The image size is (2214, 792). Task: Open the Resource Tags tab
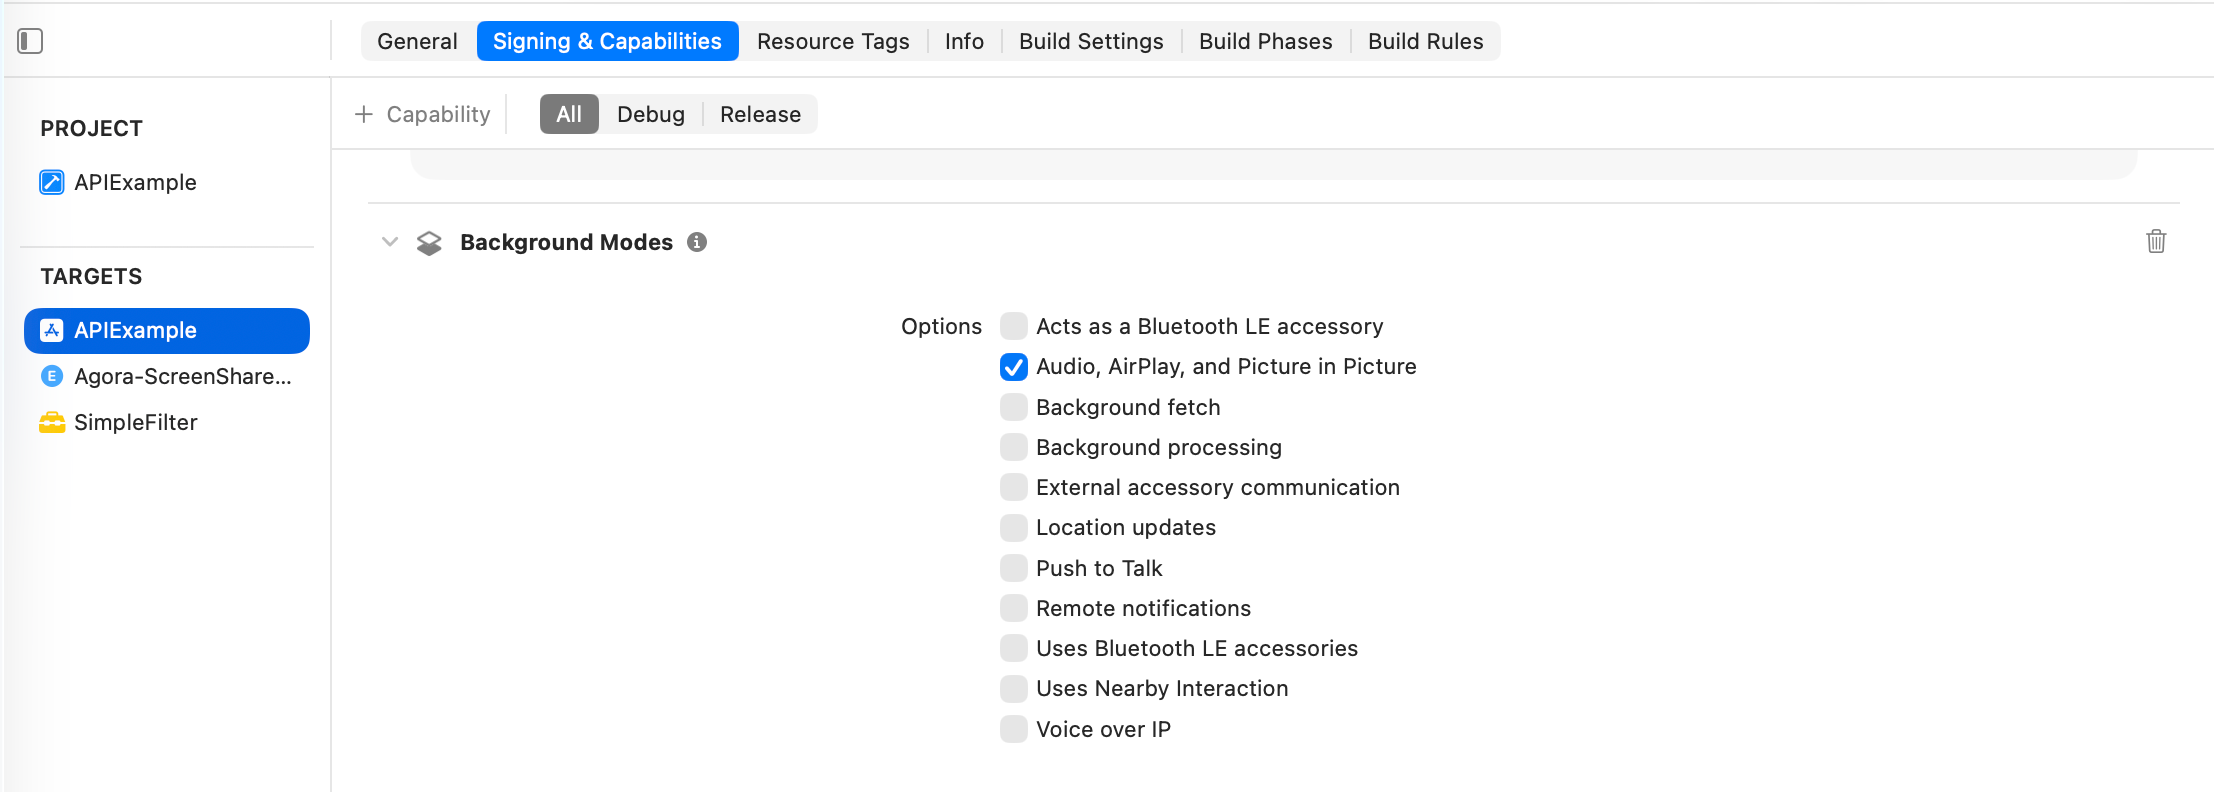pos(833,41)
